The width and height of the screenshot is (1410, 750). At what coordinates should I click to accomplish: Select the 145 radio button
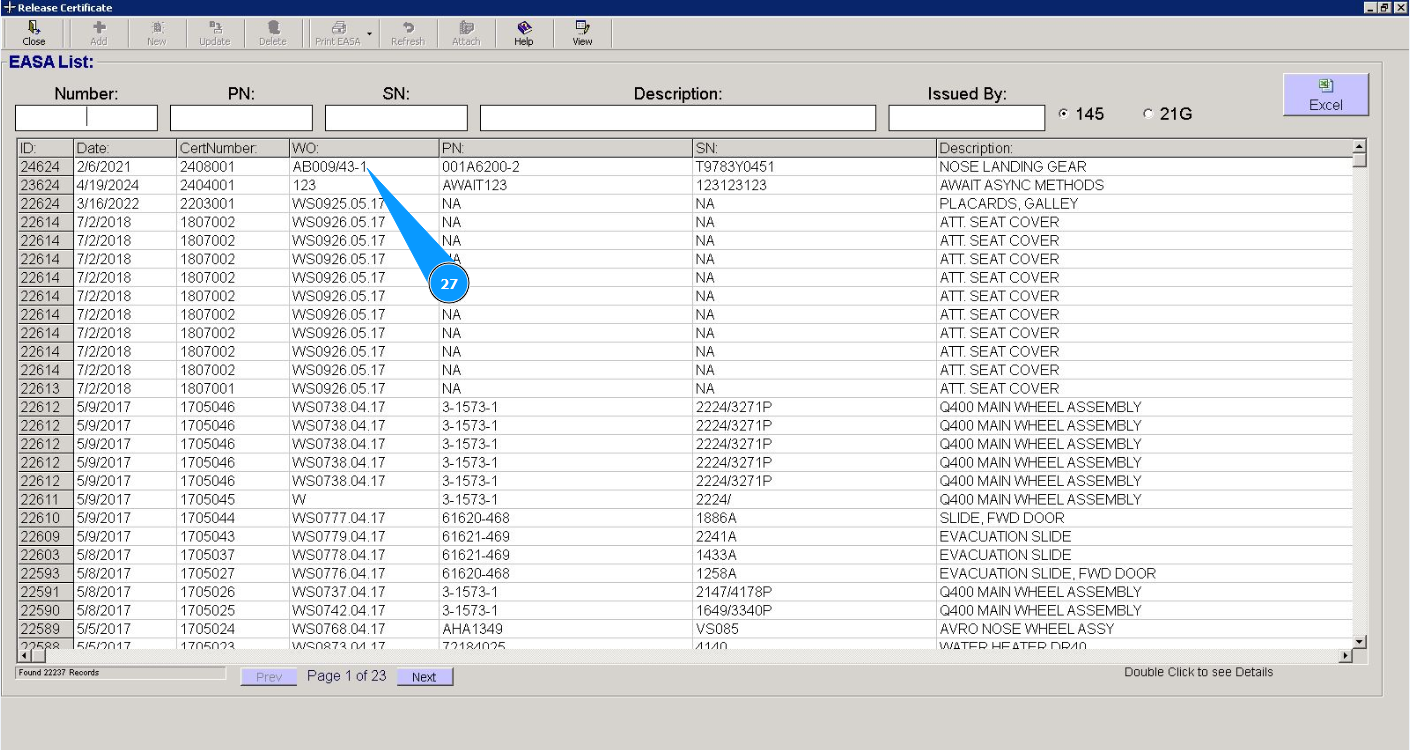[x=1063, y=114]
